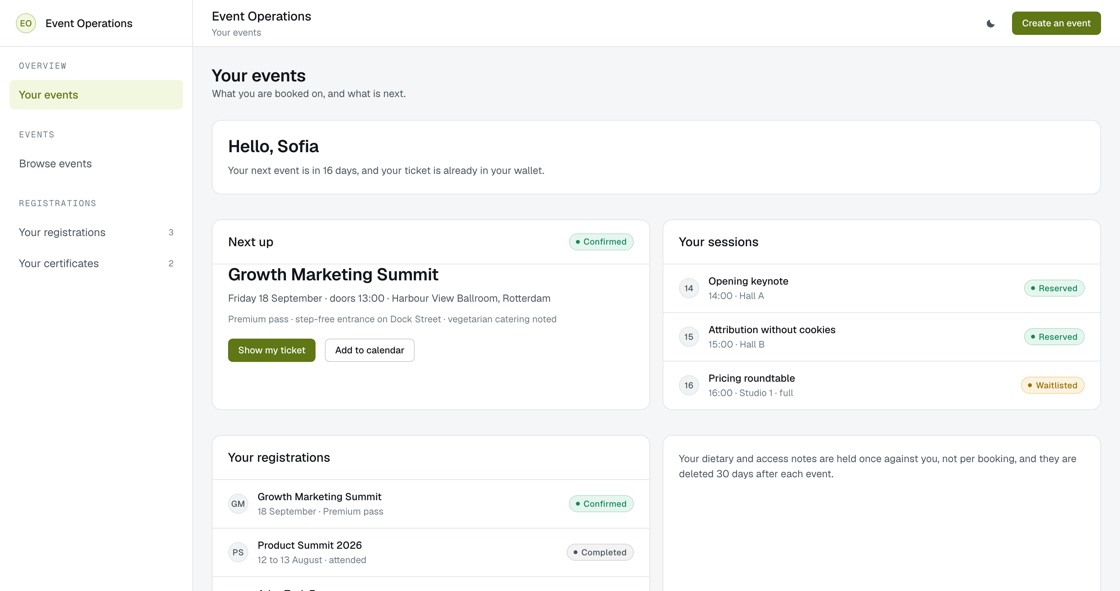
Task: Click the registrations count 3 in the sidebar
Action: point(171,232)
